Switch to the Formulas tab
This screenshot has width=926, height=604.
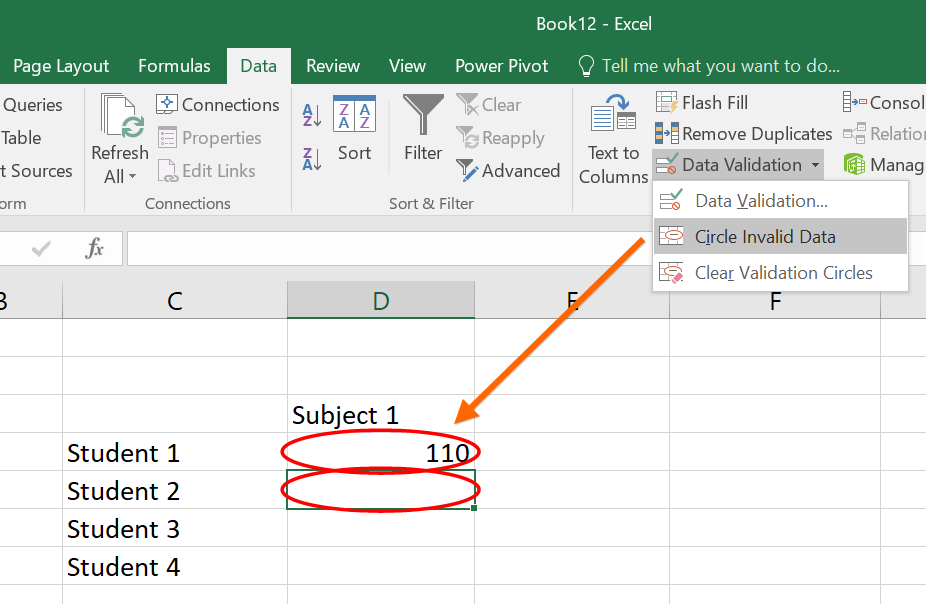pyautogui.click(x=174, y=66)
